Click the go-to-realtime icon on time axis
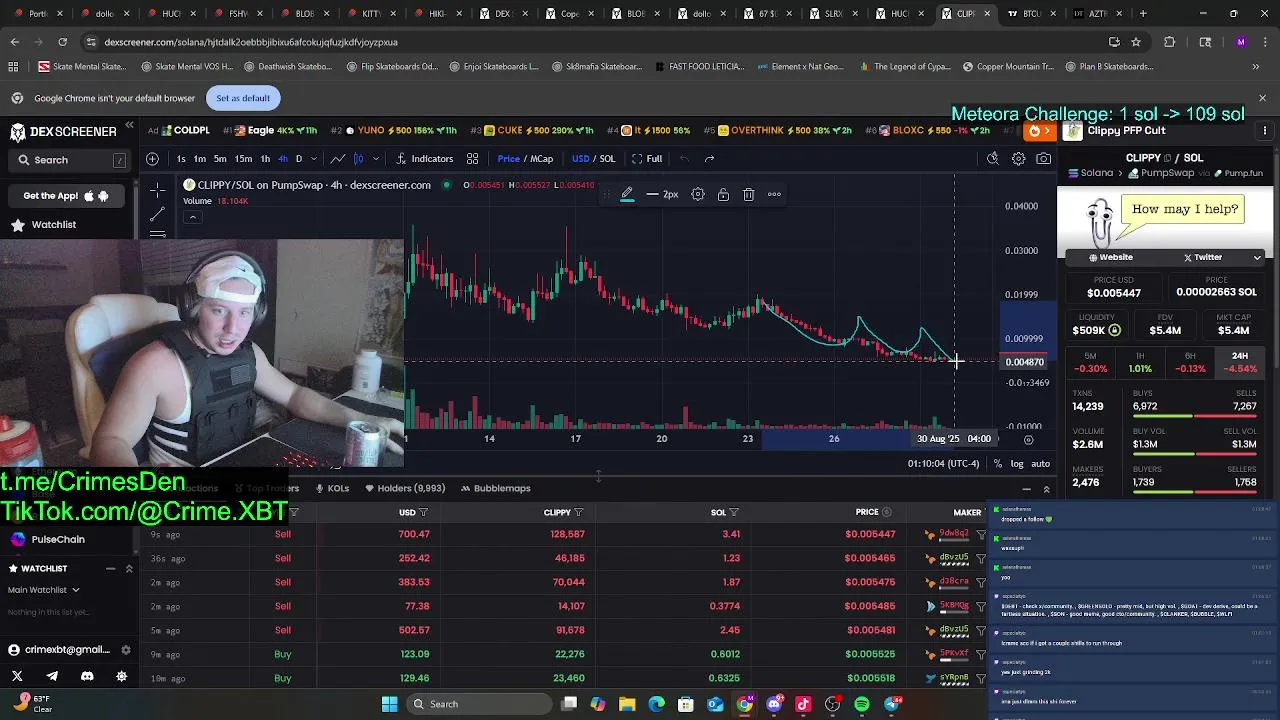This screenshot has height=720, width=1280. click(1028, 439)
